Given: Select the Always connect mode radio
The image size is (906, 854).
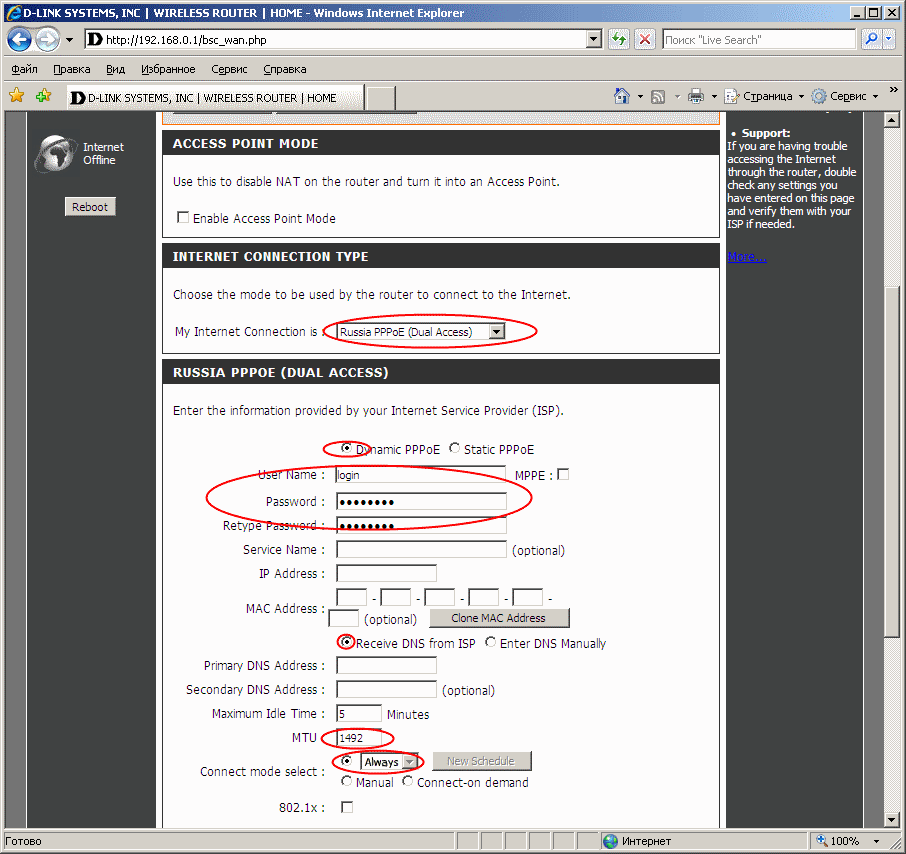Looking at the screenshot, I should (346, 761).
